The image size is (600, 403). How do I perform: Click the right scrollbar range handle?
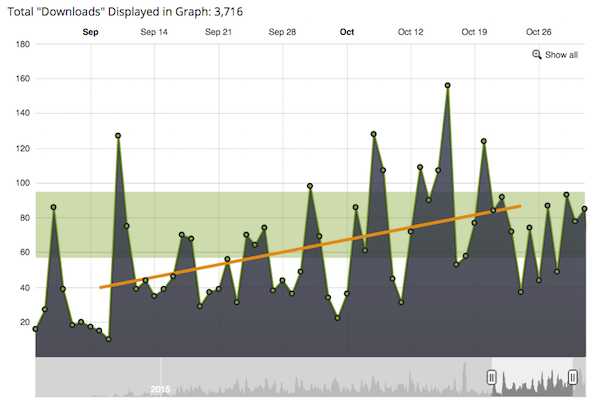click(573, 377)
